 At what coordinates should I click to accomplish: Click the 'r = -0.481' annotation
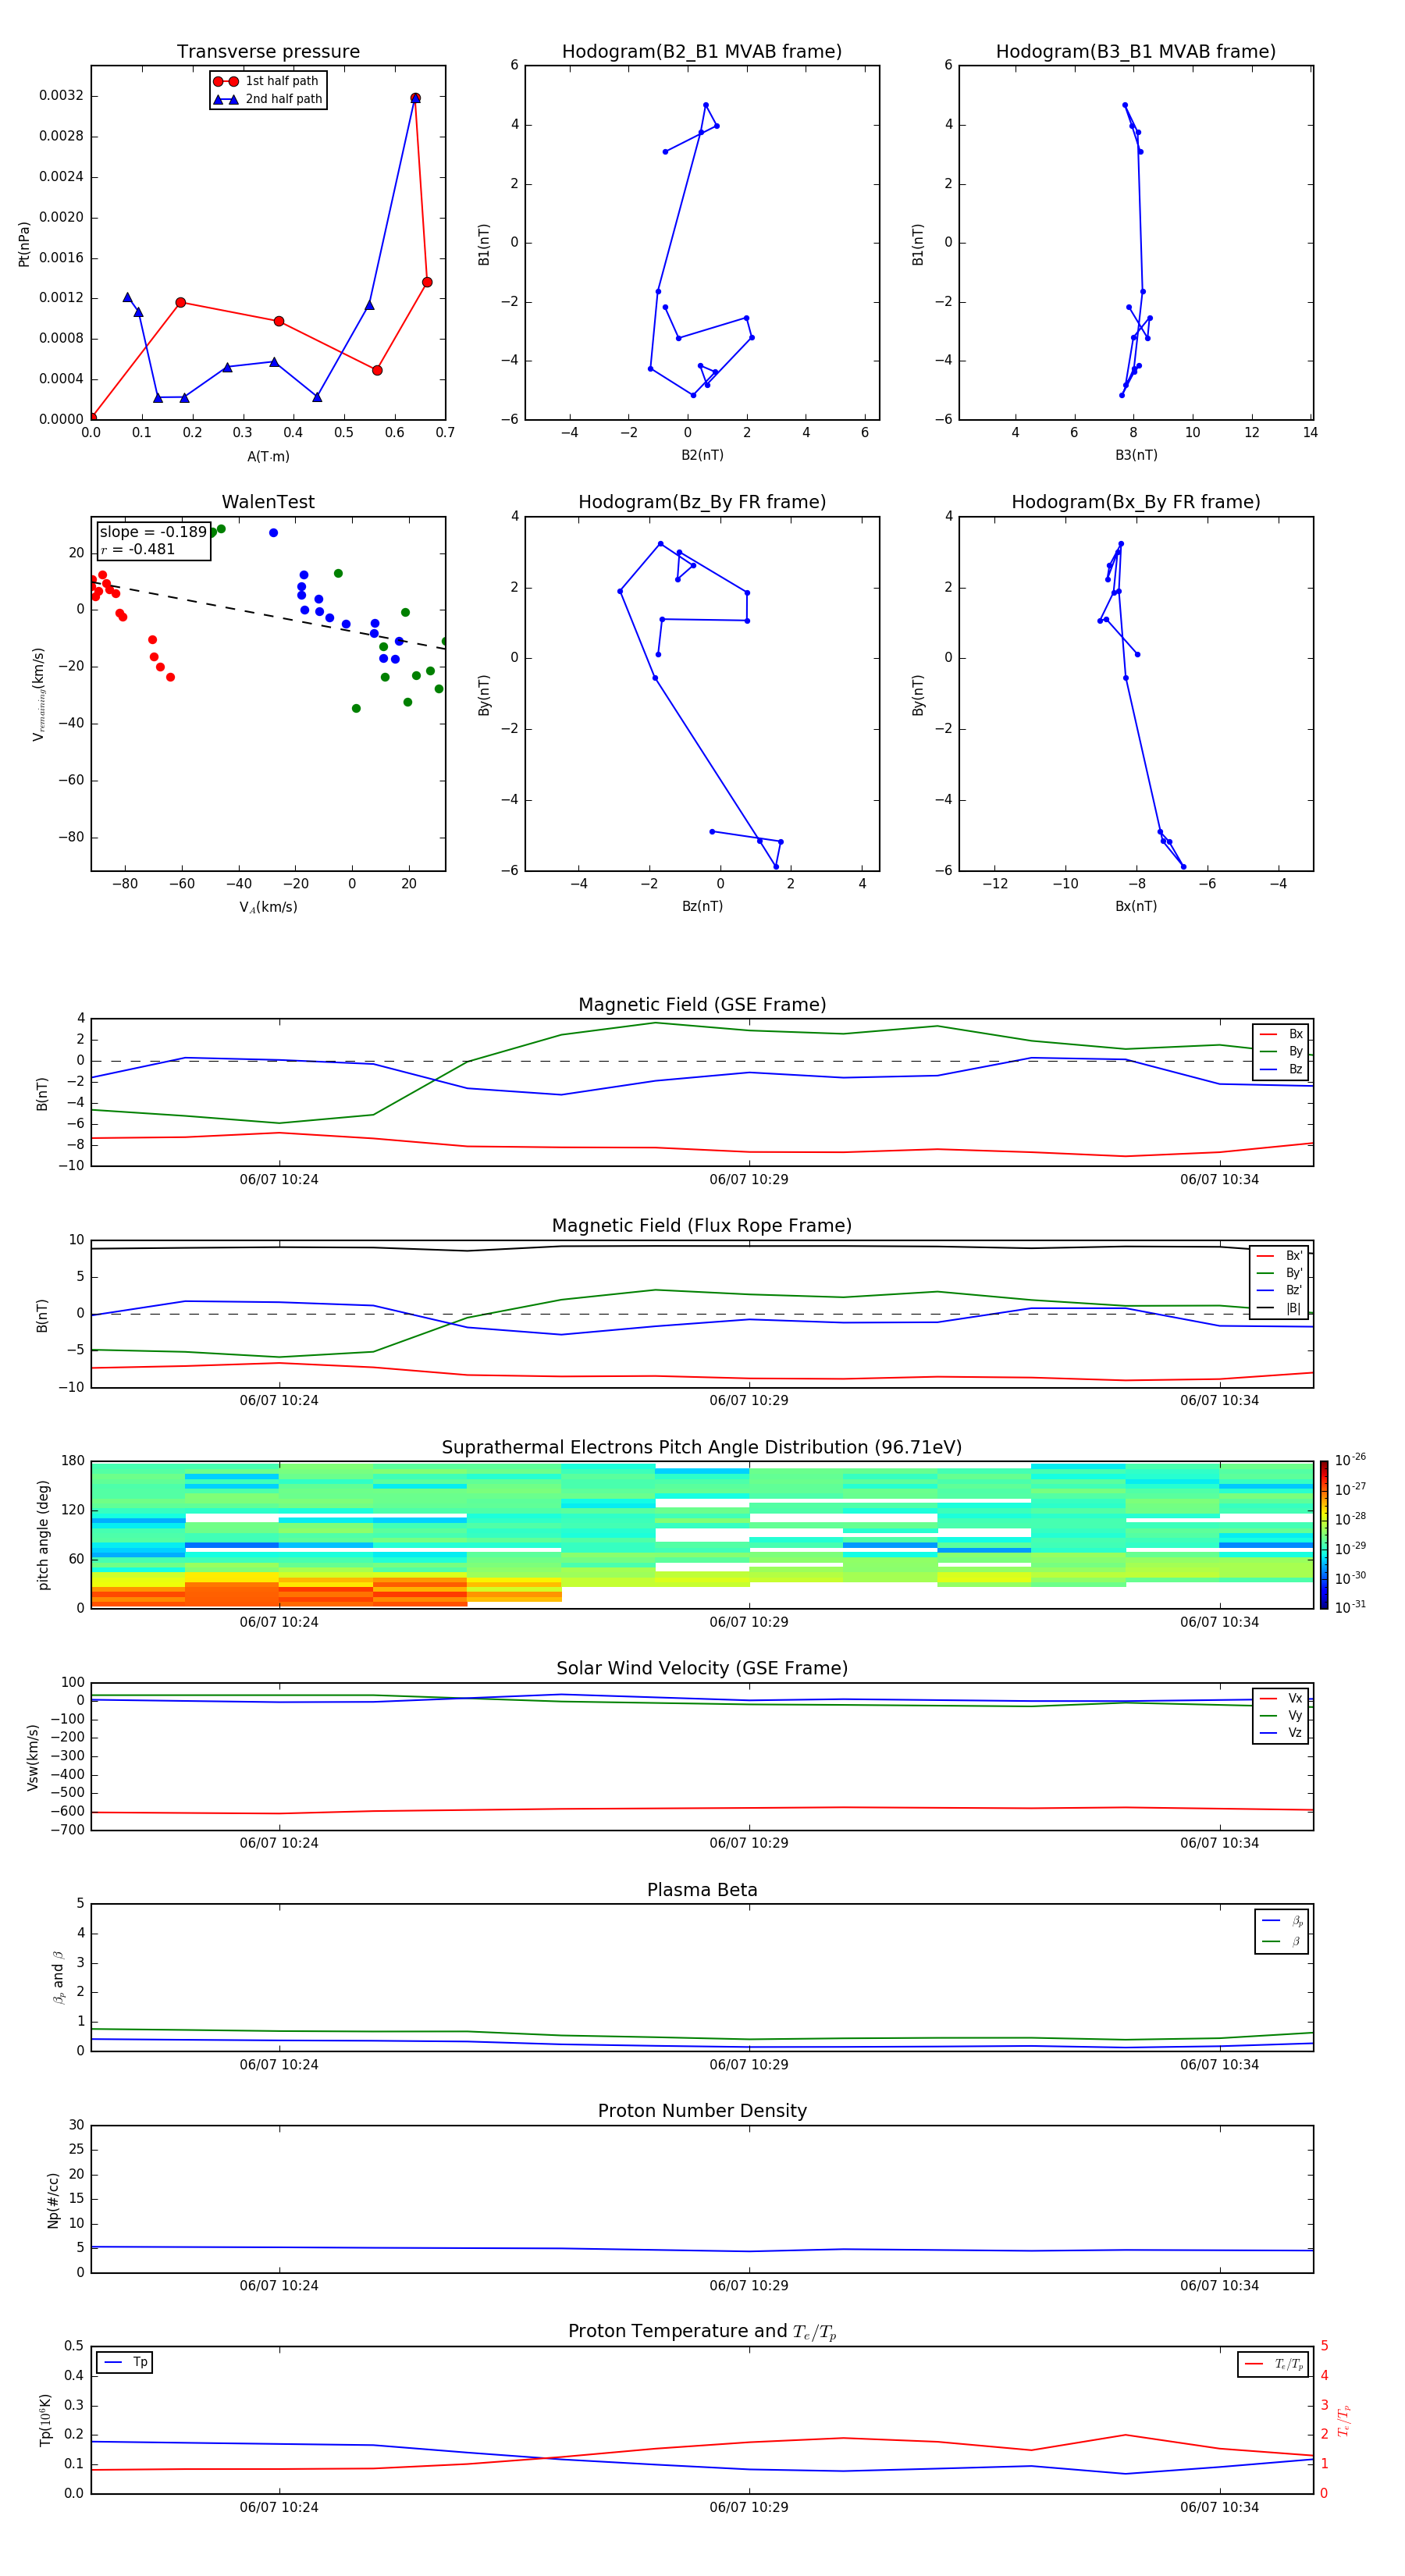138,549
